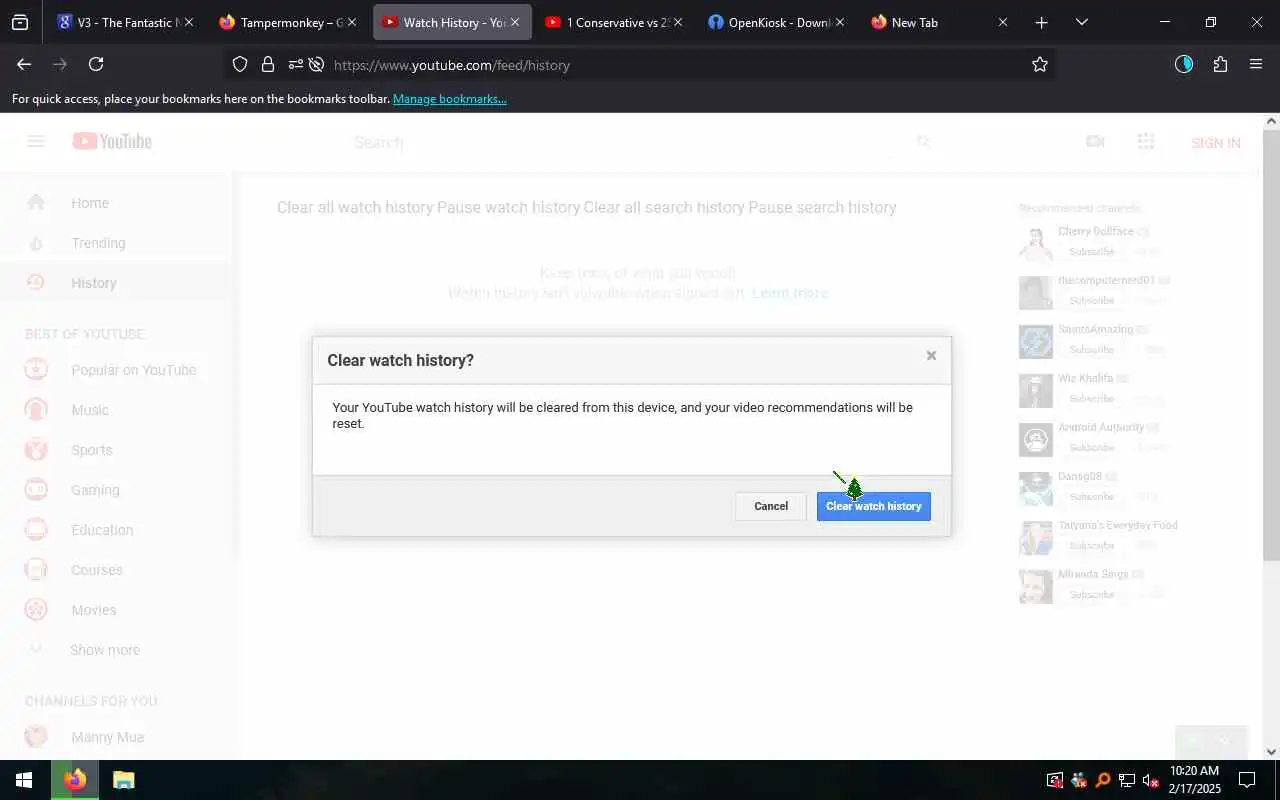The height and width of the screenshot is (800, 1280).
Task: Open the blue circular toolbar icon beside extensions
Action: 1184,64
